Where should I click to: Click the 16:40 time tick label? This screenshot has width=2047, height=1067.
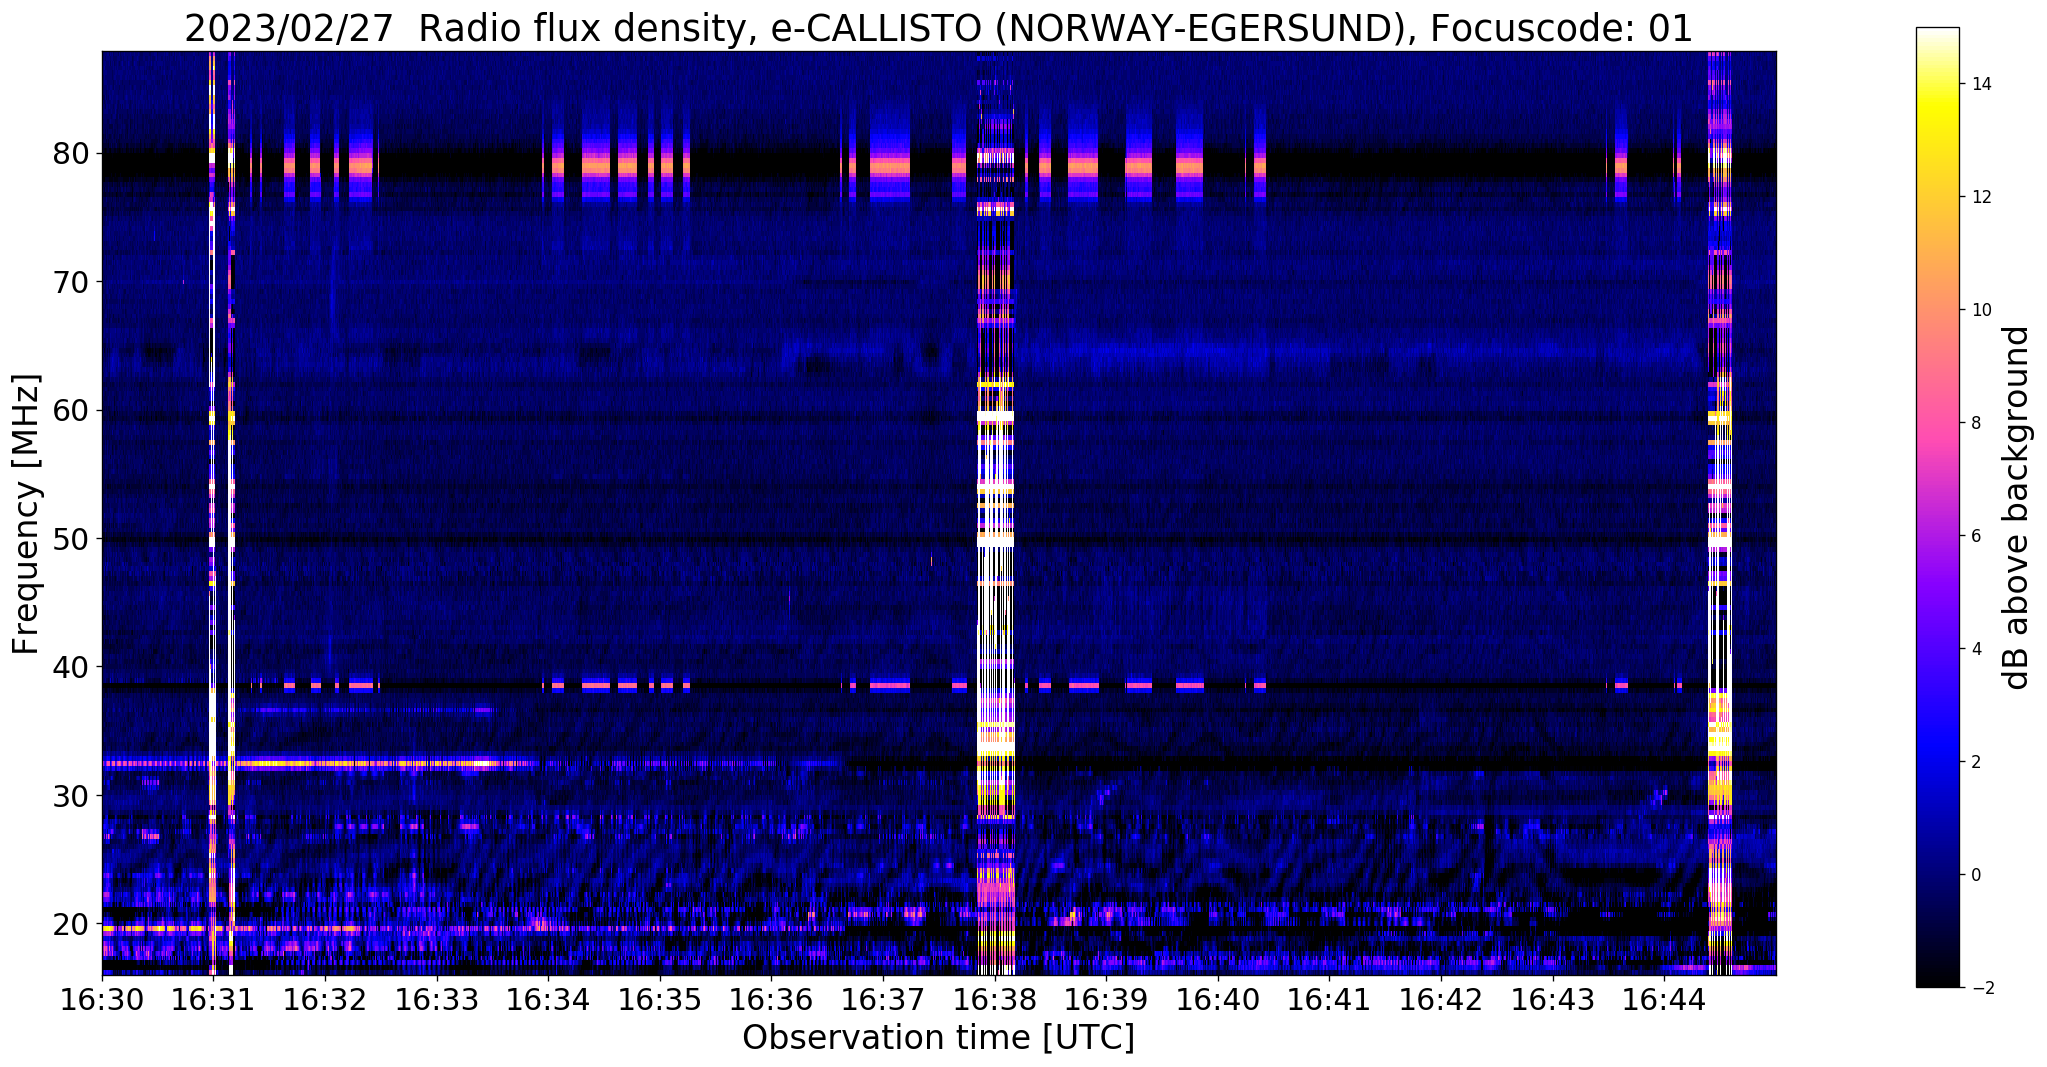1218,999
